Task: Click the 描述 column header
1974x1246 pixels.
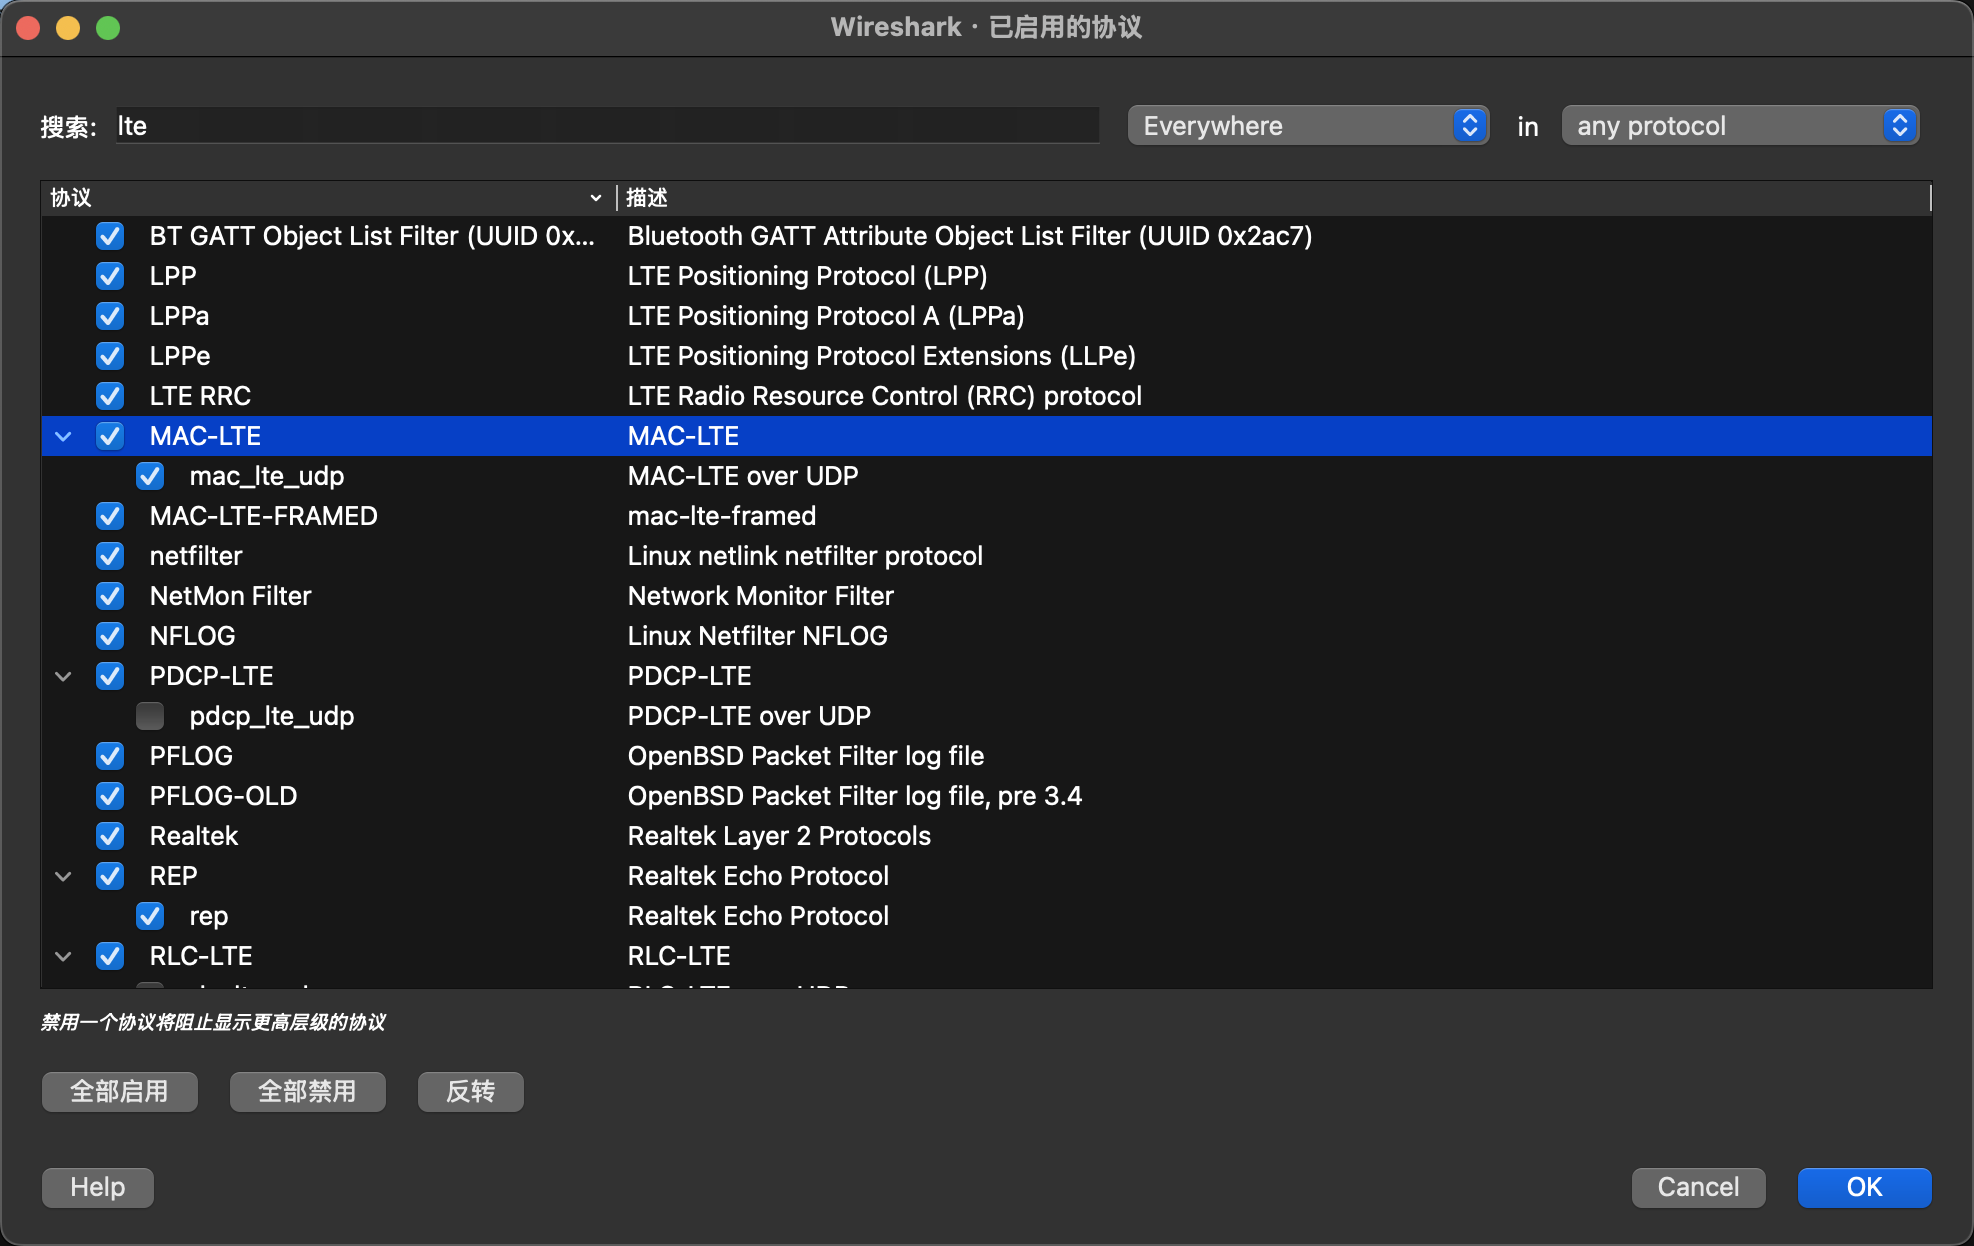Action: [x=1274, y=198]
